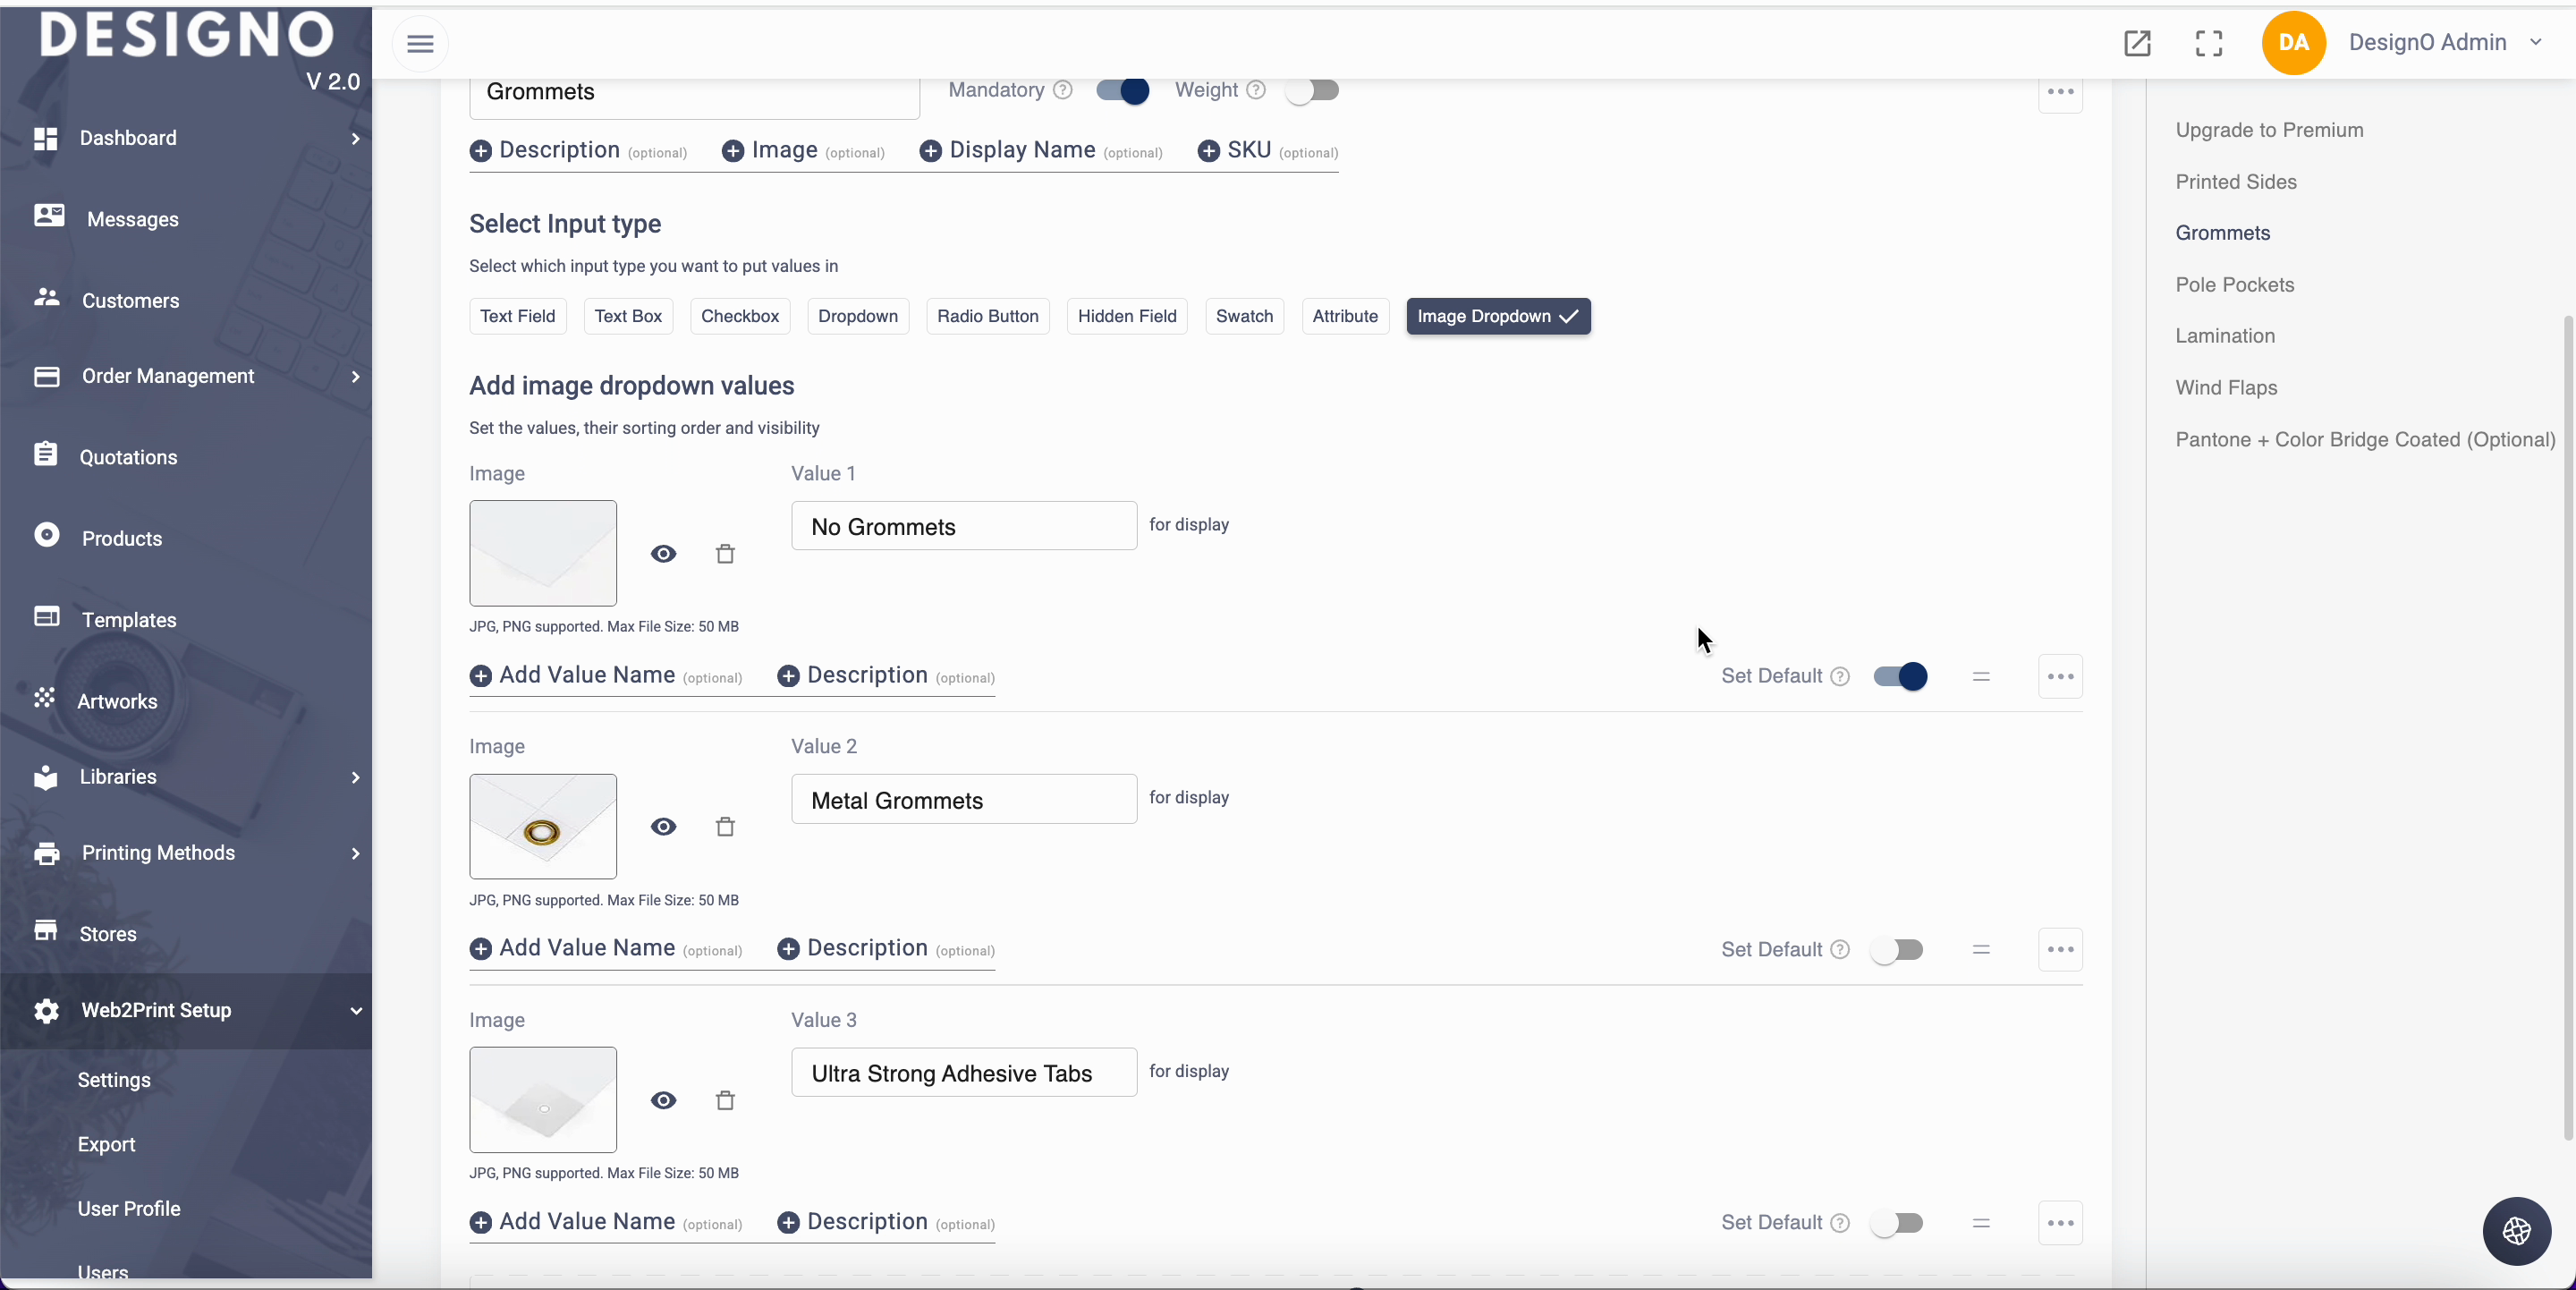This screenshot has width=2576, height=1290.
Task: Select the Radio Button input type
Action: [987, 317]
